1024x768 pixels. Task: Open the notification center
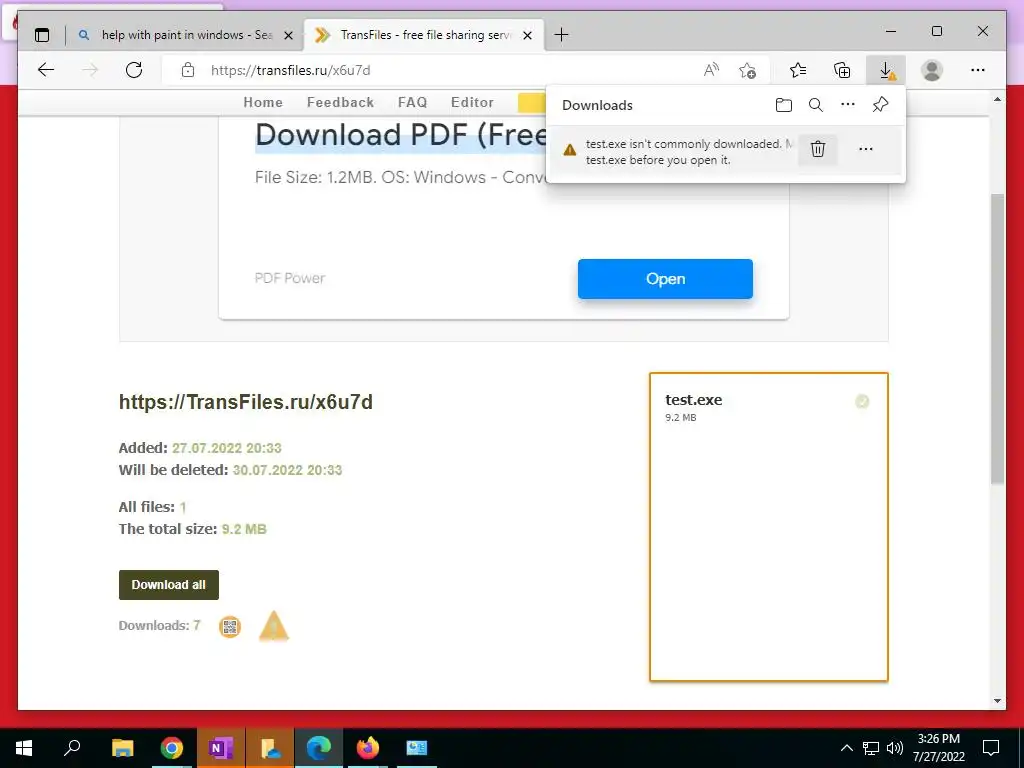coord(991,748)
